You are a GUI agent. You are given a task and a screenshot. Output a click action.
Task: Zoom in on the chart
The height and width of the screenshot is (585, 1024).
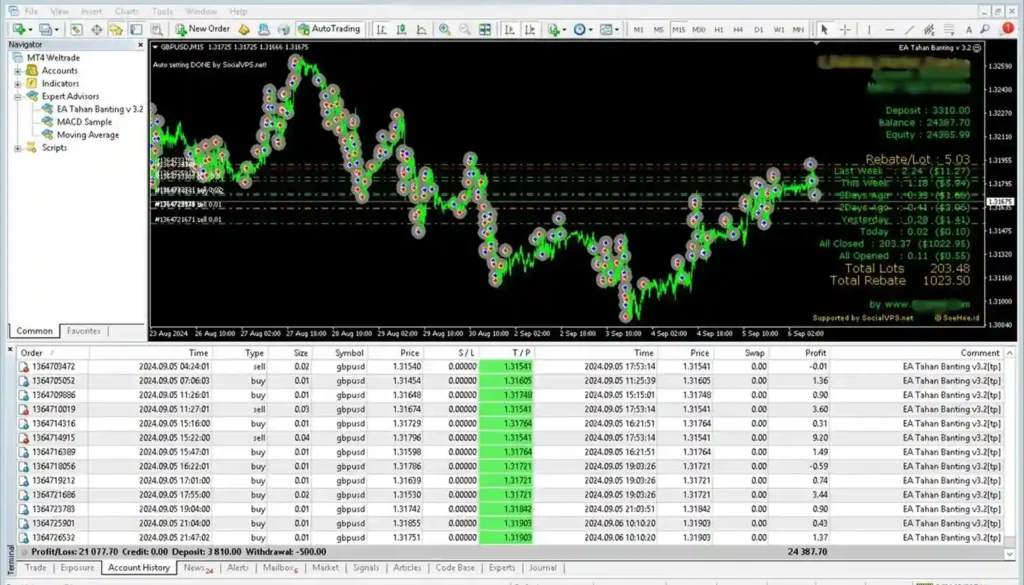point(443,29)
